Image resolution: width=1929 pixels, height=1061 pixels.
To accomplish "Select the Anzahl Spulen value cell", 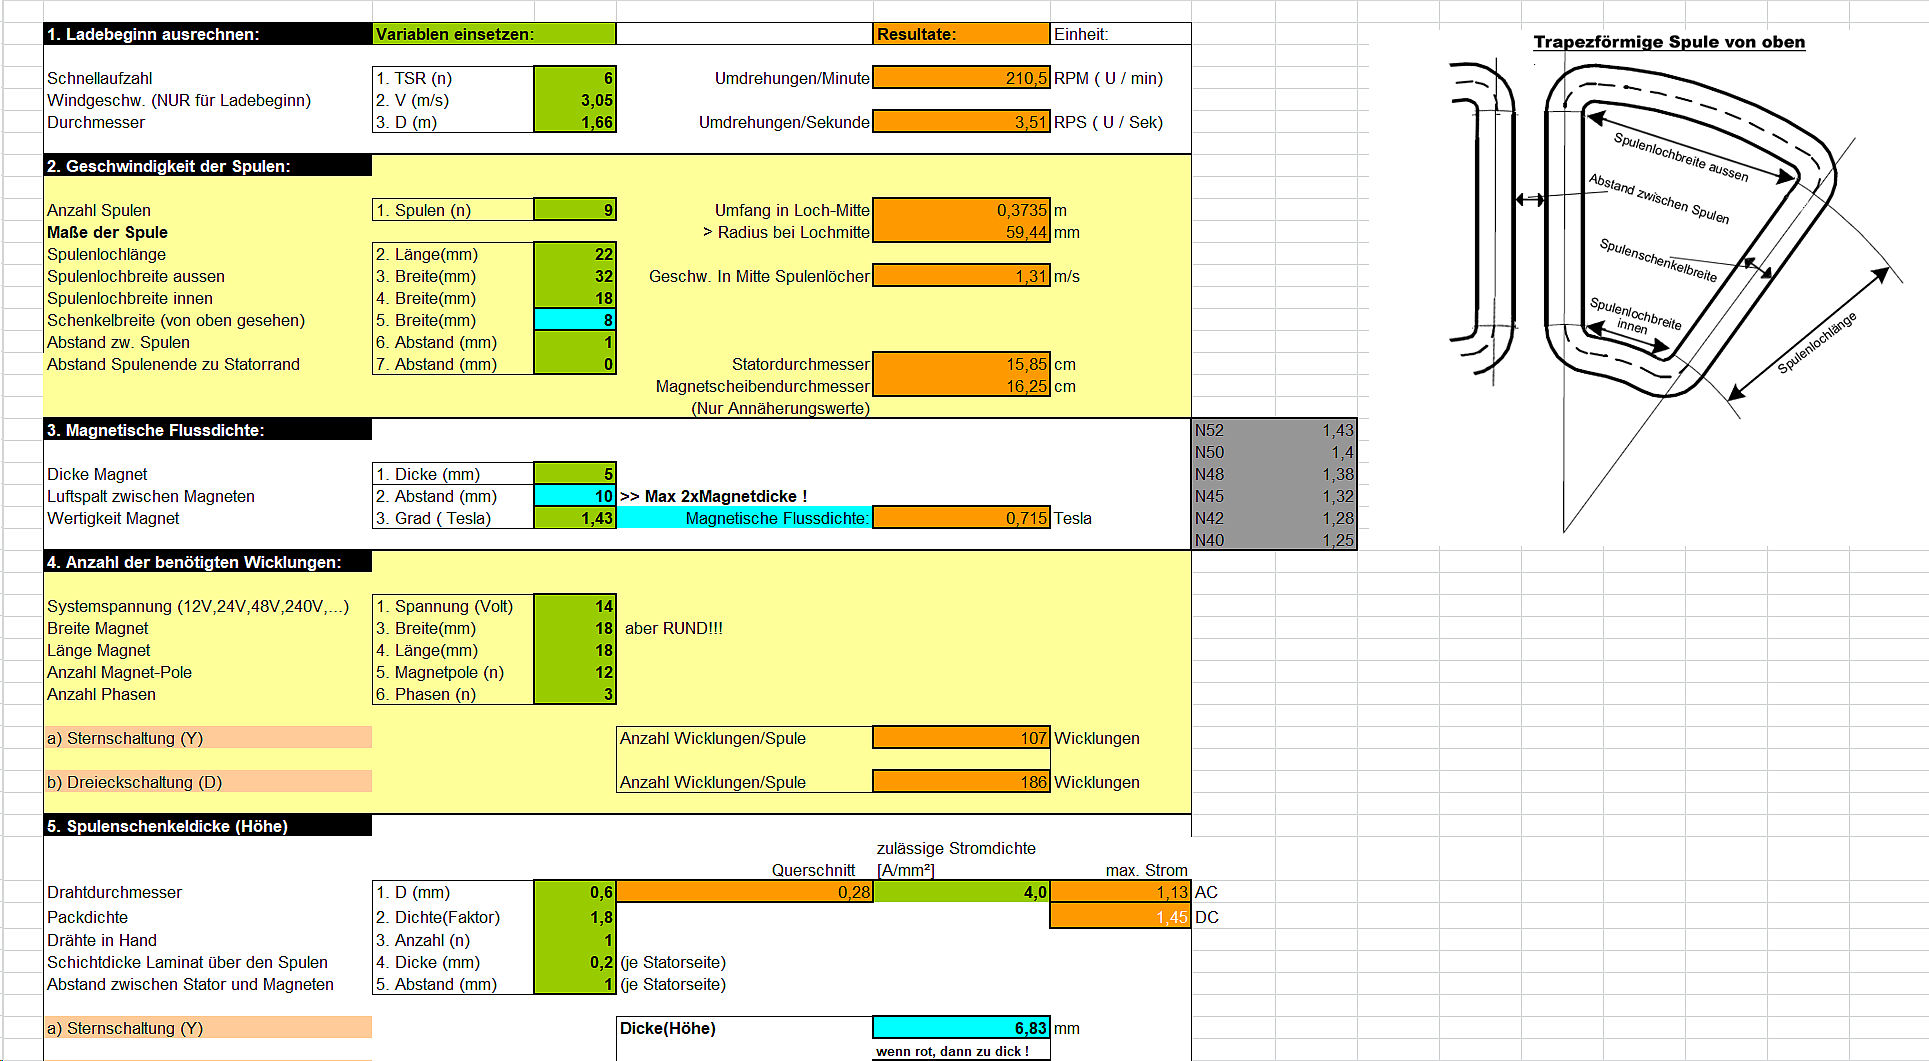I will (575, 210).
